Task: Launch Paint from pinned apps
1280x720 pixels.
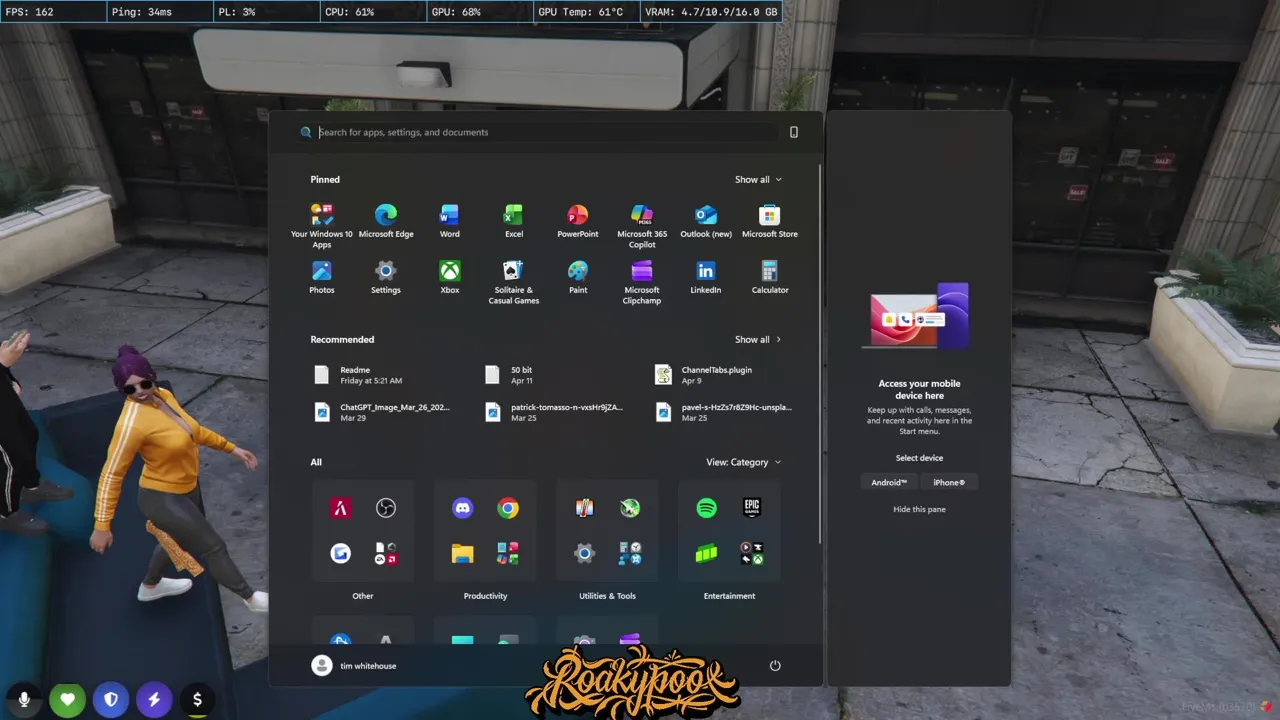Action: [577, 277]
